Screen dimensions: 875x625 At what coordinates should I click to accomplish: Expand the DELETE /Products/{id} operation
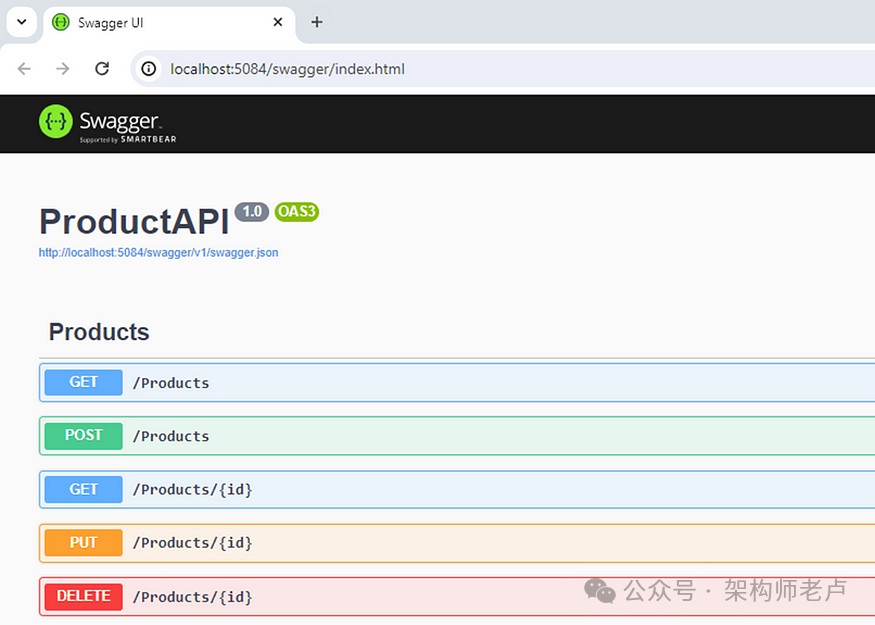tap(457, 597)
